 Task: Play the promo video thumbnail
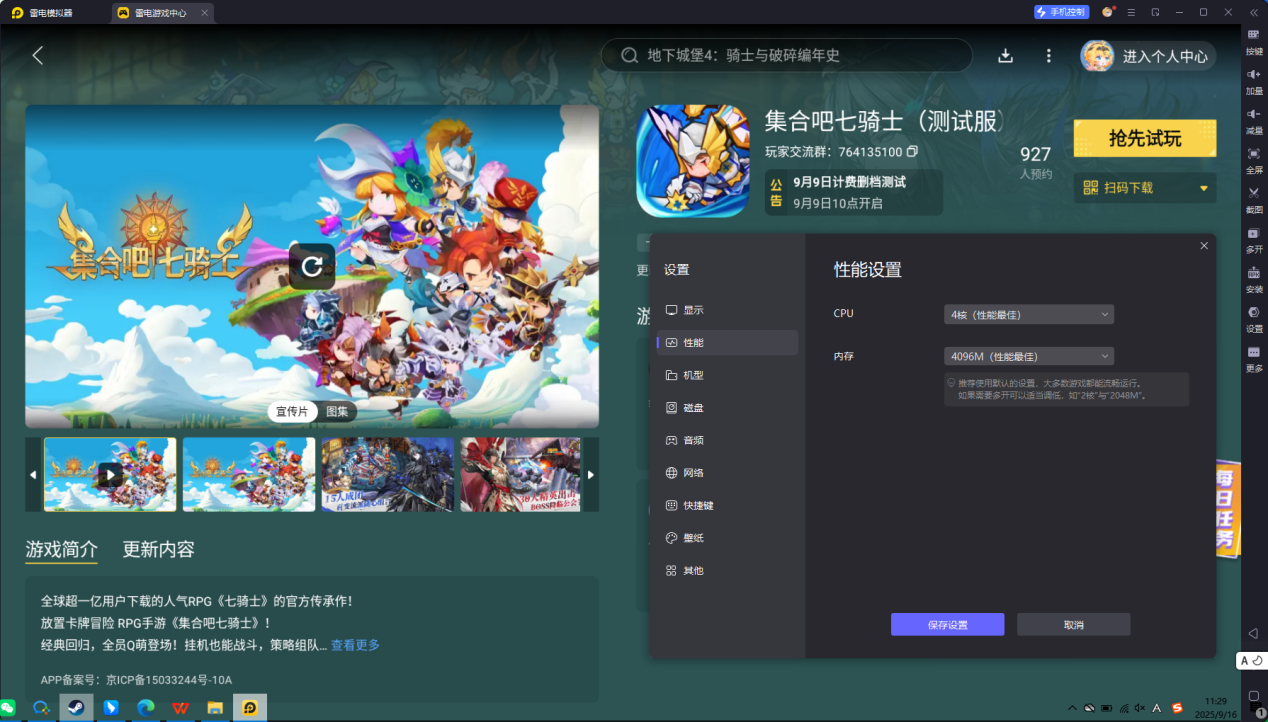[110, 474]
